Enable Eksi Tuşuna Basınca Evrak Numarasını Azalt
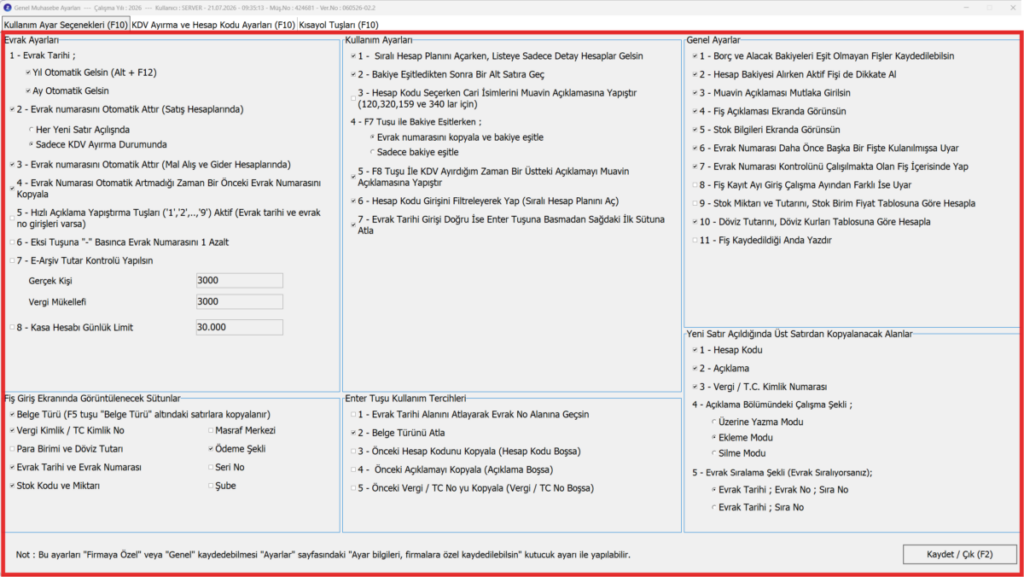This screenshot has height=577, width=1024. pos(12,242)
